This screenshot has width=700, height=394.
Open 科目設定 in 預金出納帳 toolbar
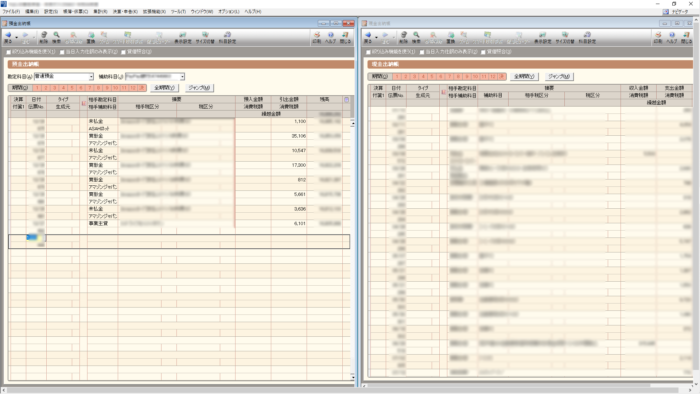click(227, 37)
